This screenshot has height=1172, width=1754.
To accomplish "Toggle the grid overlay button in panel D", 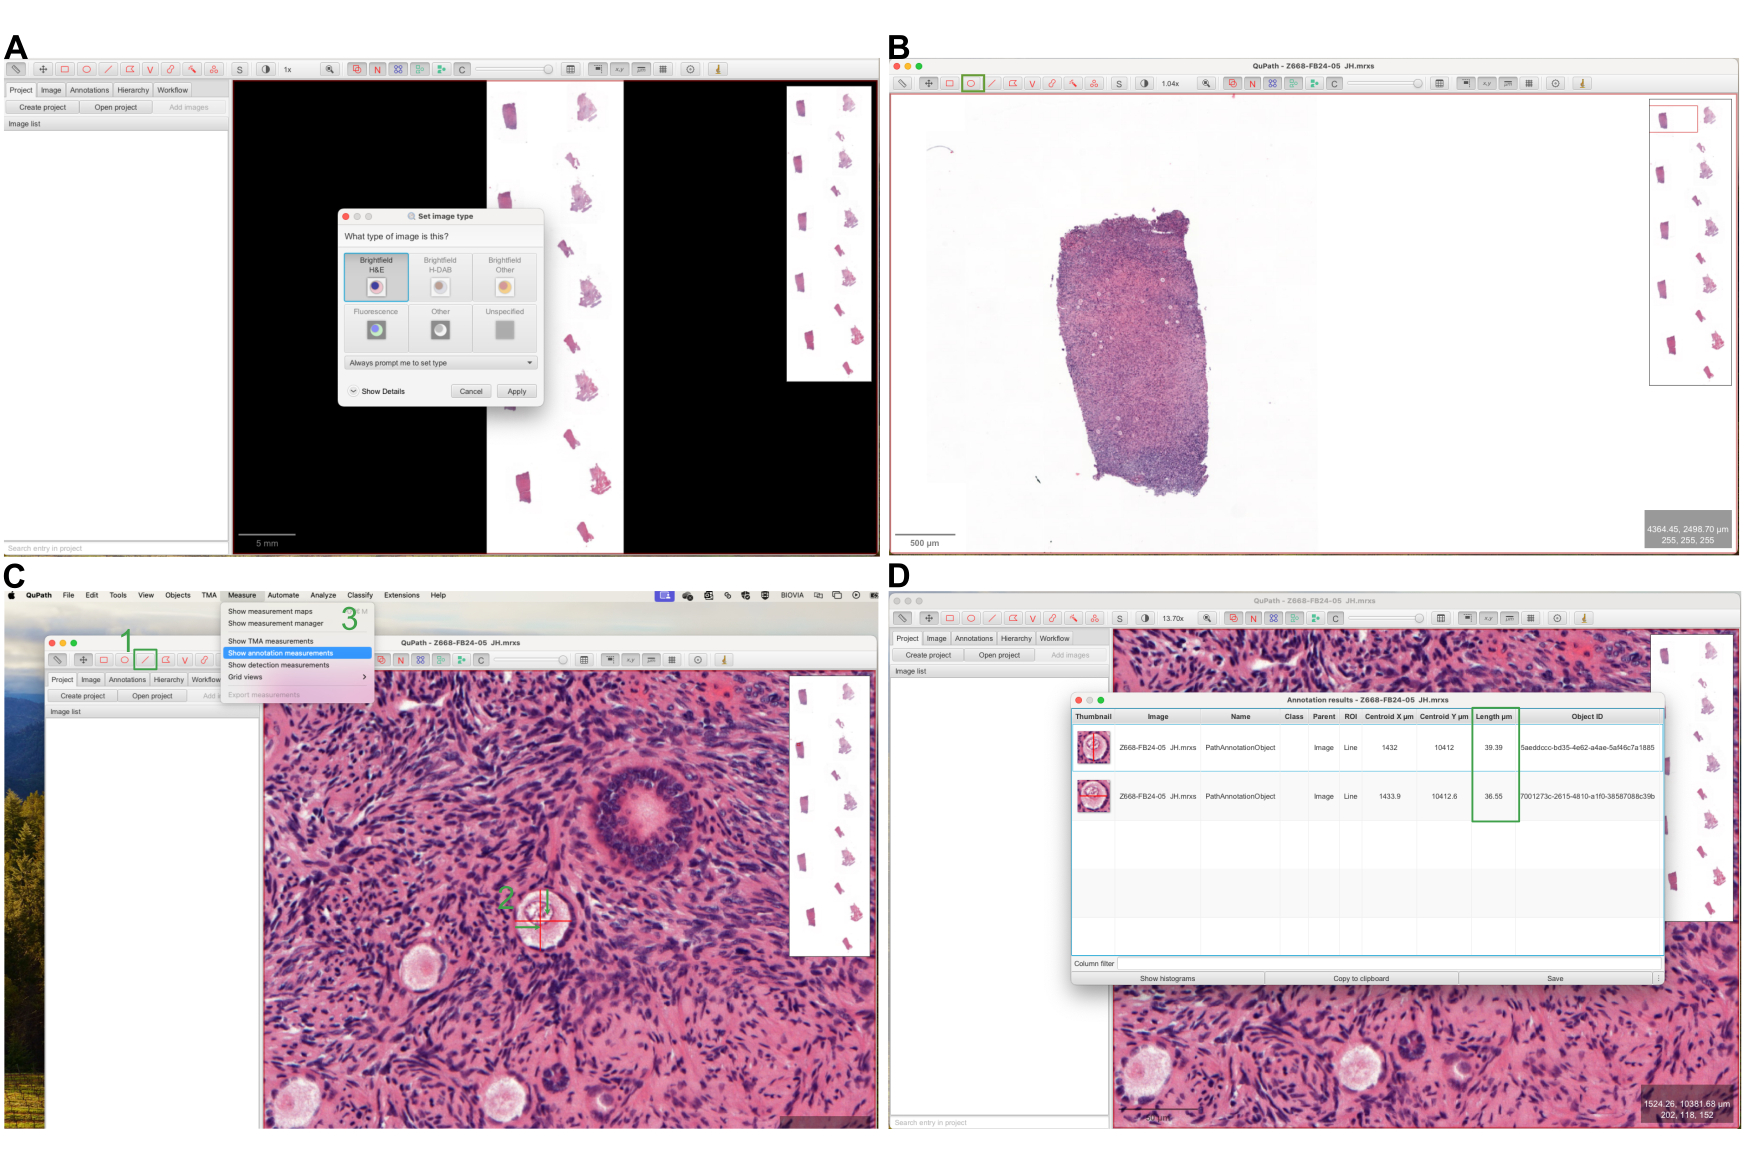I will point(1531,618).
